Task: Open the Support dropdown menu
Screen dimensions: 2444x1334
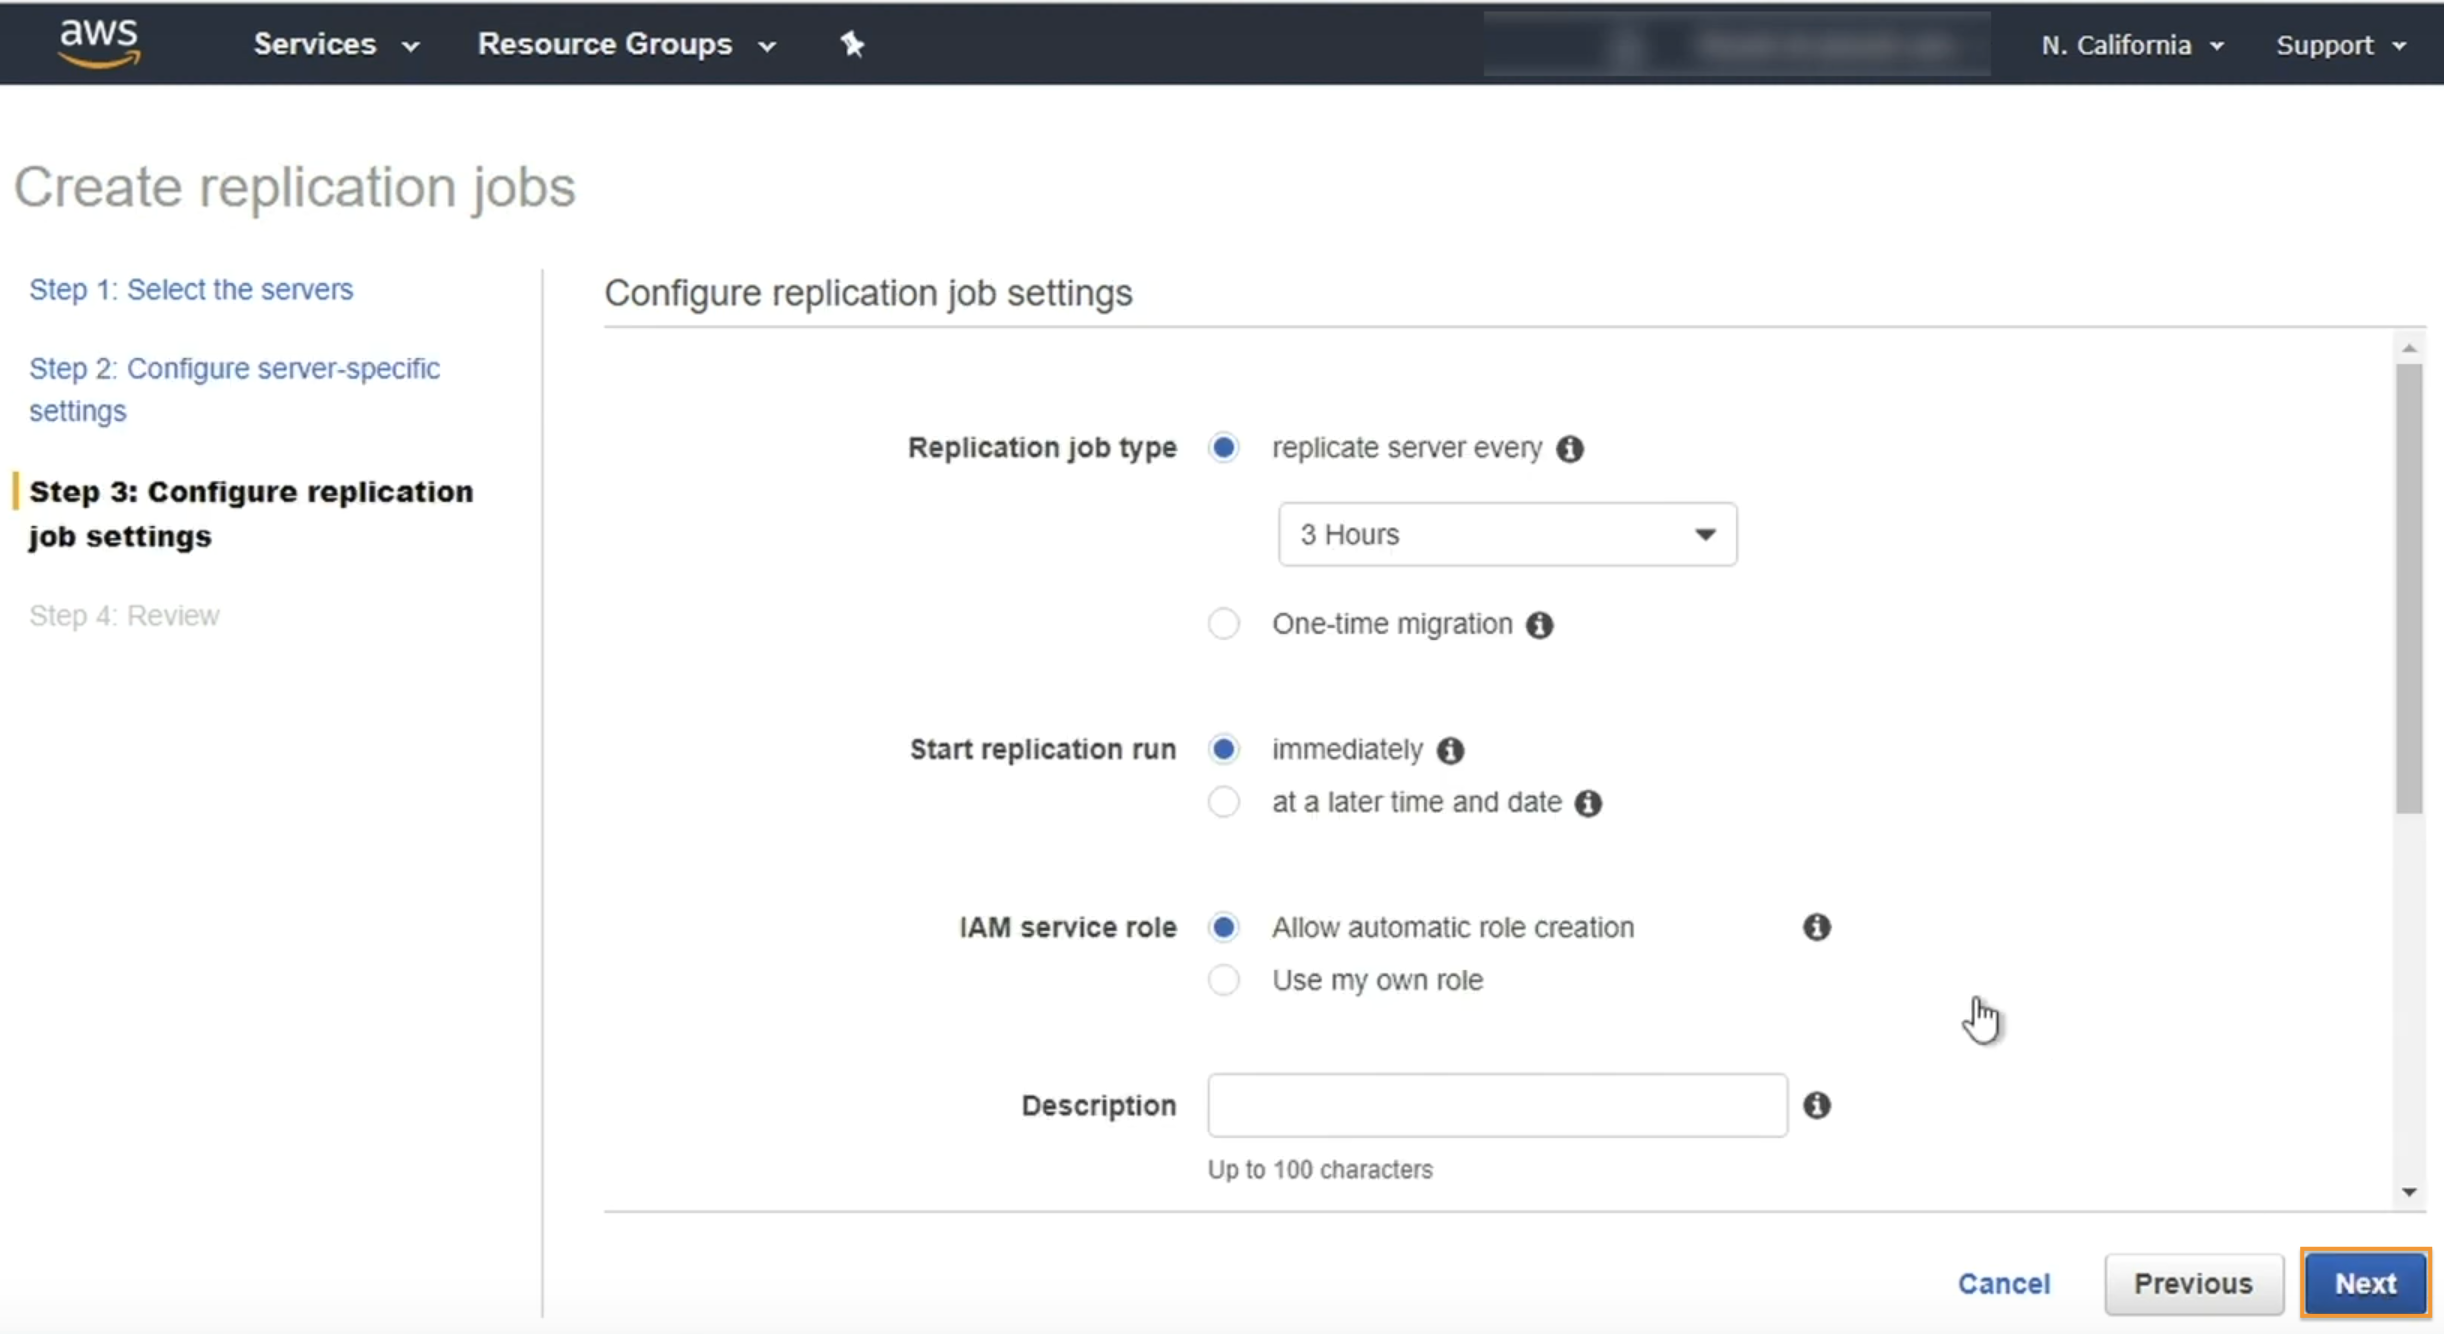Action: (x=2340, y=45)
